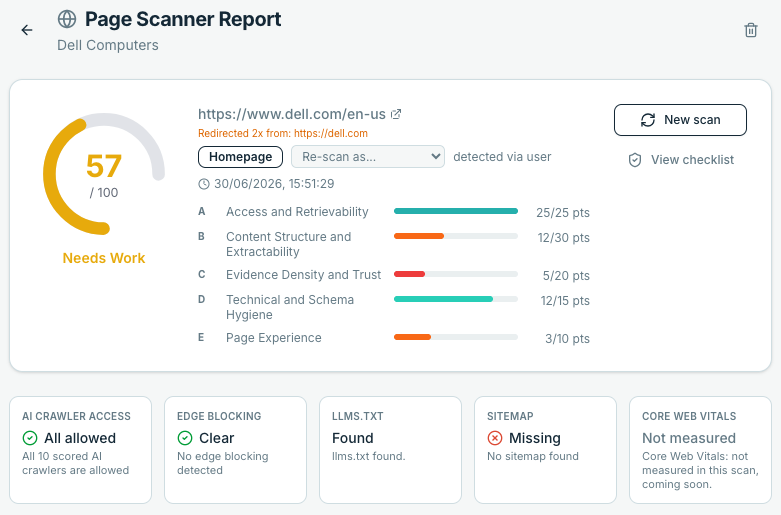The image size is (781, 515).
Task: Open View checklist link
Action: click(680, 160)
